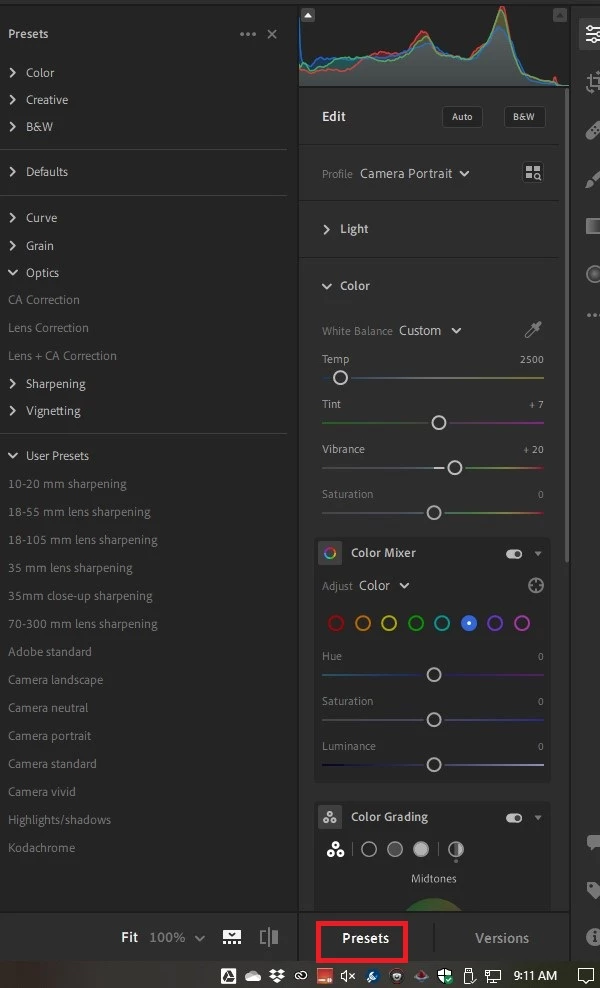Screen dimensions: 600x988
Task: Toggle the Color Grading on/off switch
Action: [x=514, y=817]
